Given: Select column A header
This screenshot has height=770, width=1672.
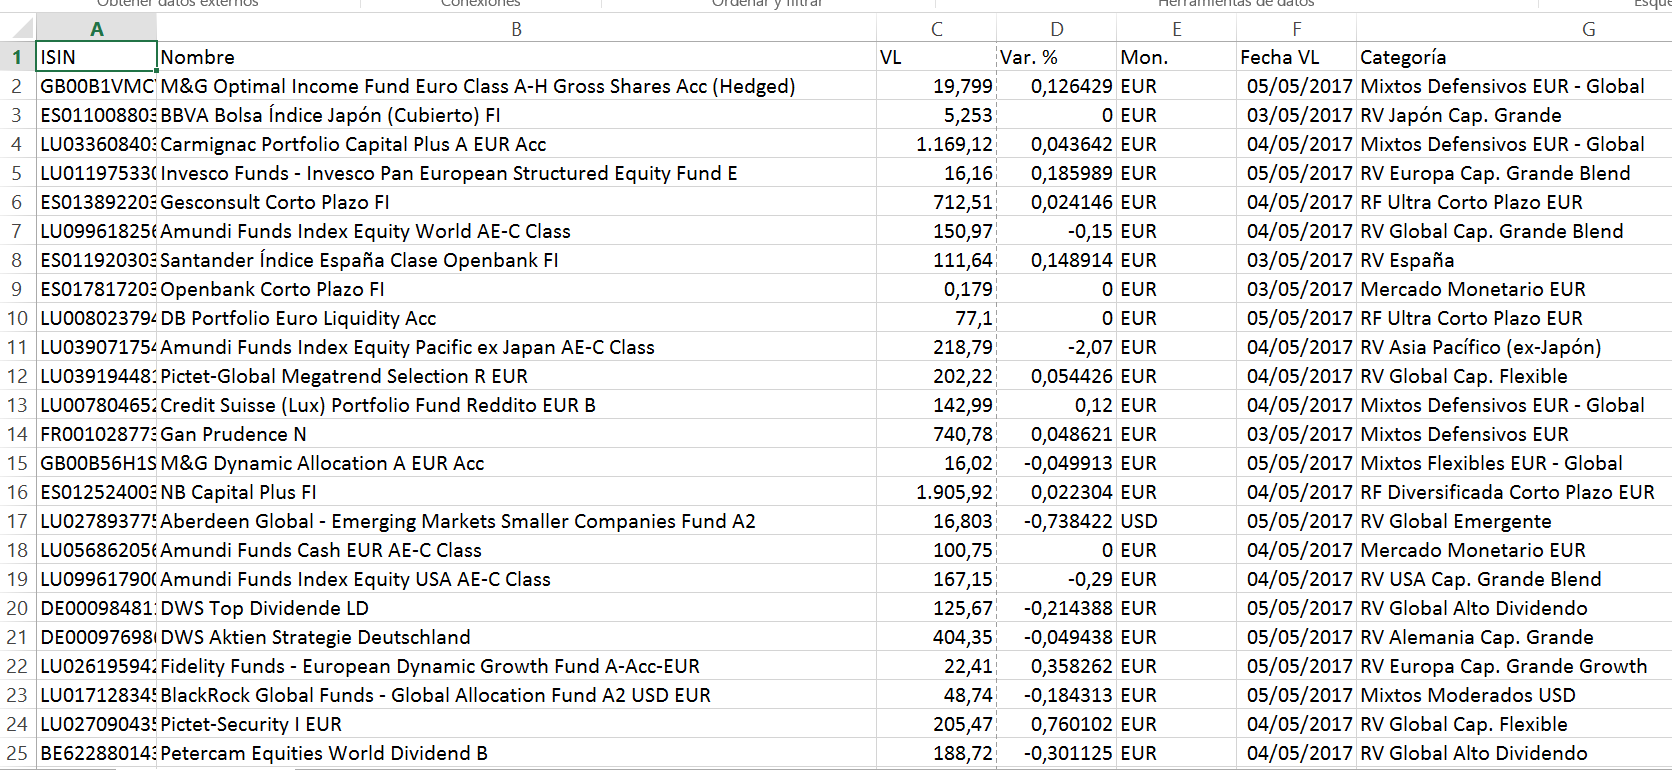Looking at the screenshot, I should click(97, 29).
